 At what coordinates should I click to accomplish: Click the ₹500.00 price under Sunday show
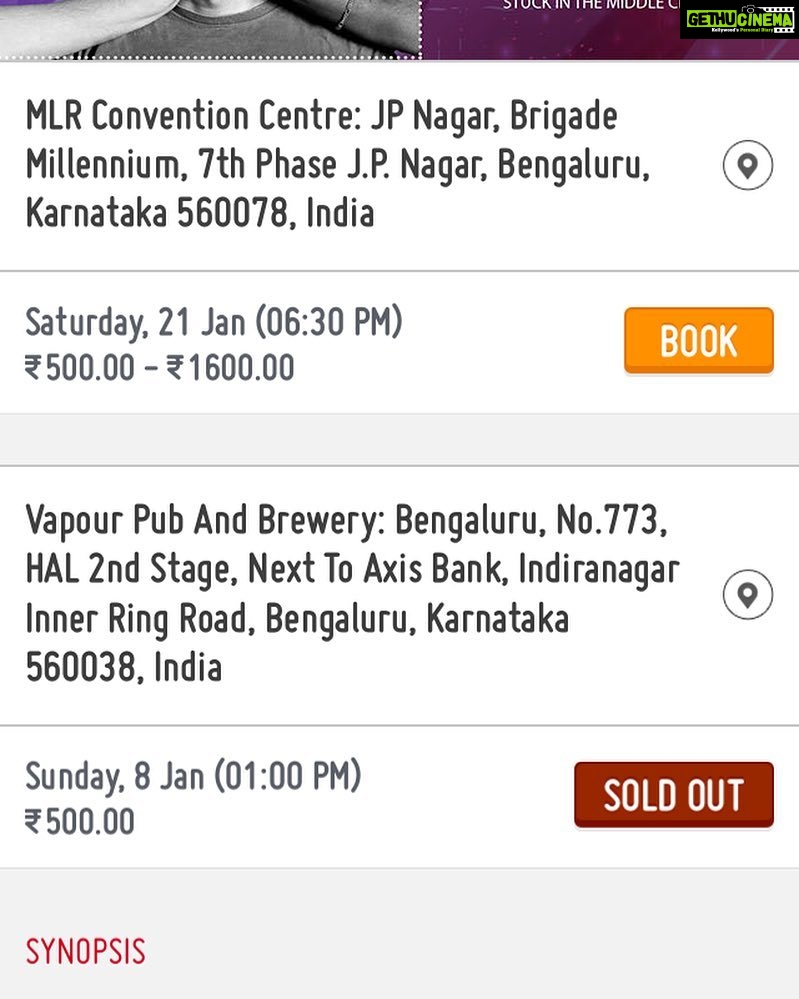tap(80, 821)
